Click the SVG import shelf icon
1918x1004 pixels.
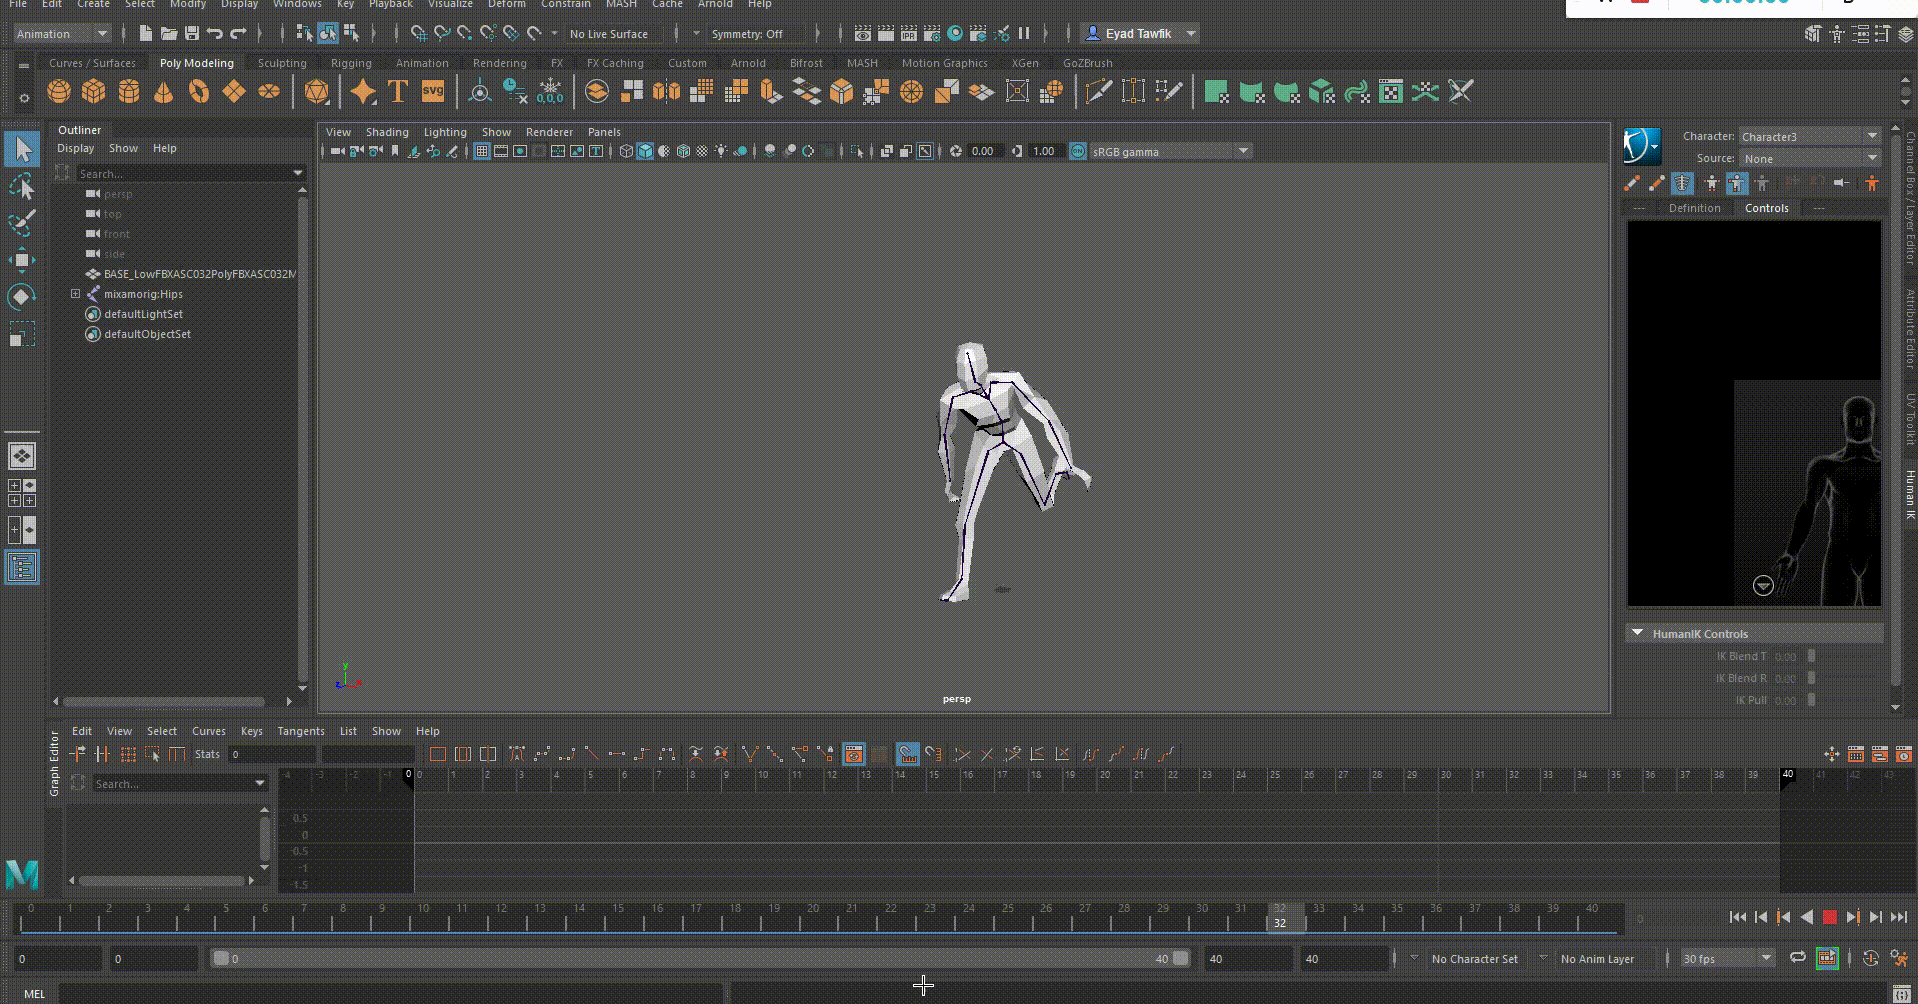433,92
